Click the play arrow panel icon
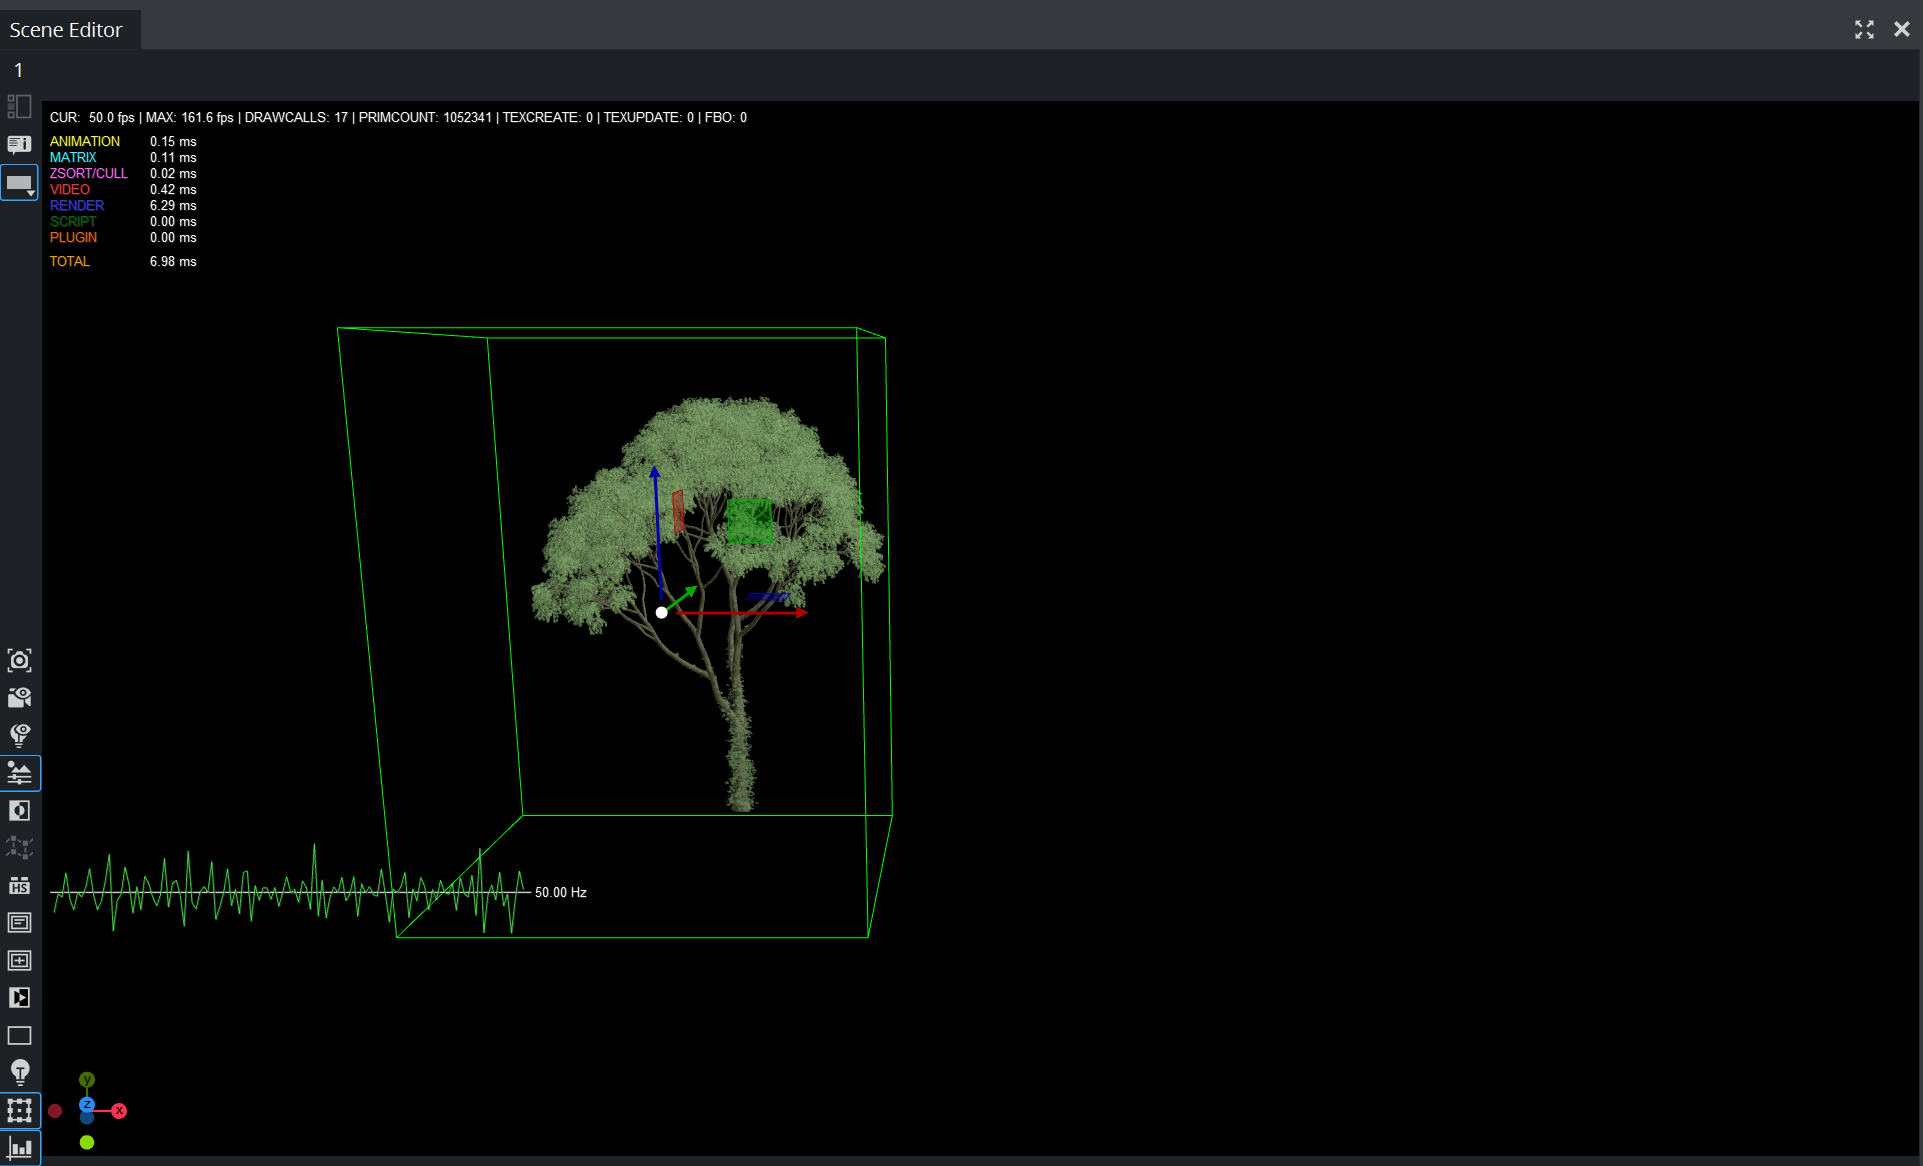Image resolution: width=1923 pixels, height=1166 pixels. tap(19, 997)
